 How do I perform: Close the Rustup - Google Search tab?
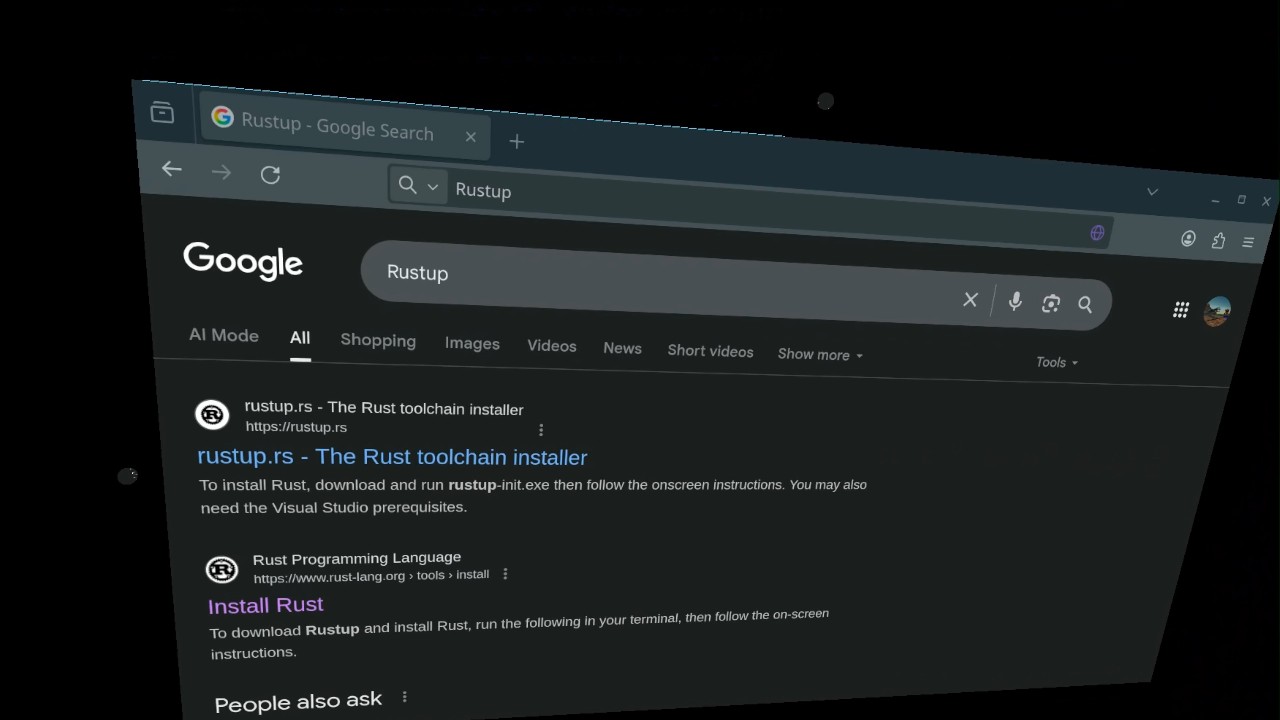(x=471, y=137)
